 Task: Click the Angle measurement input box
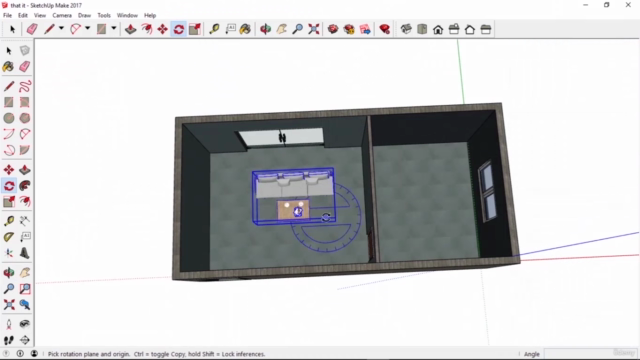click(x=590, y=353)
